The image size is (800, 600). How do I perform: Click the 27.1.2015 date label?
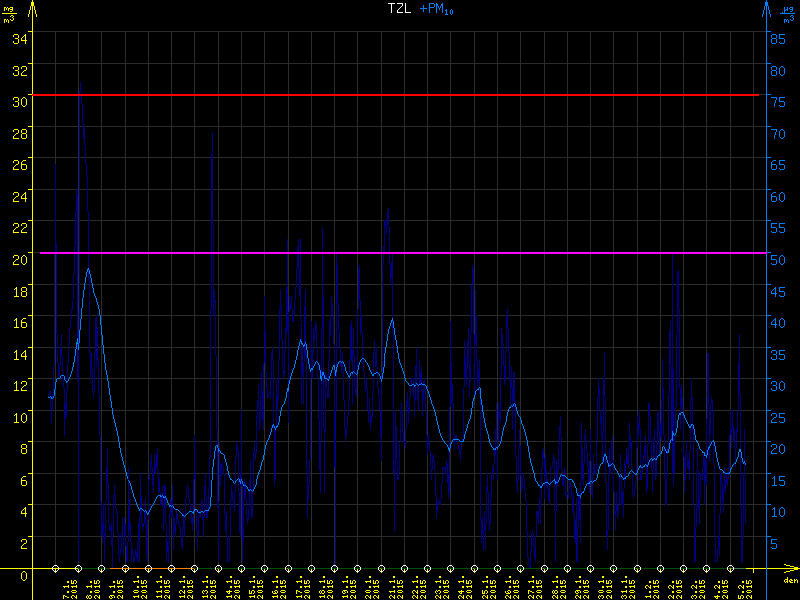[531, 587]
